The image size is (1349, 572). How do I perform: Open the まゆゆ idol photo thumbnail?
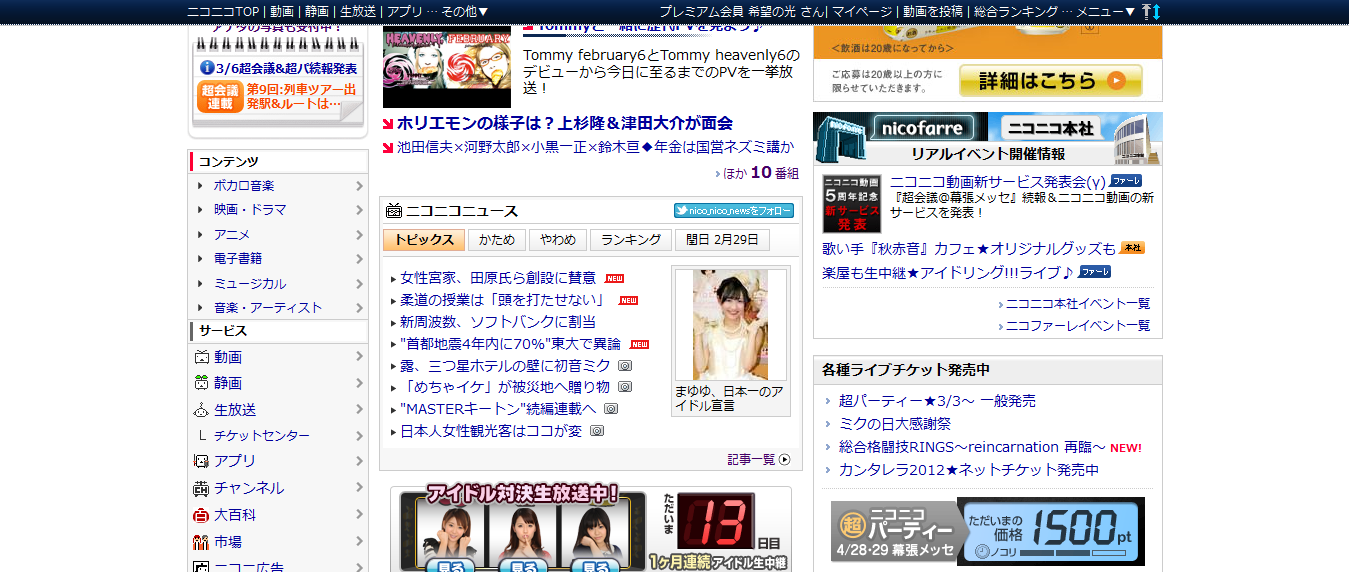pos(731,324)
